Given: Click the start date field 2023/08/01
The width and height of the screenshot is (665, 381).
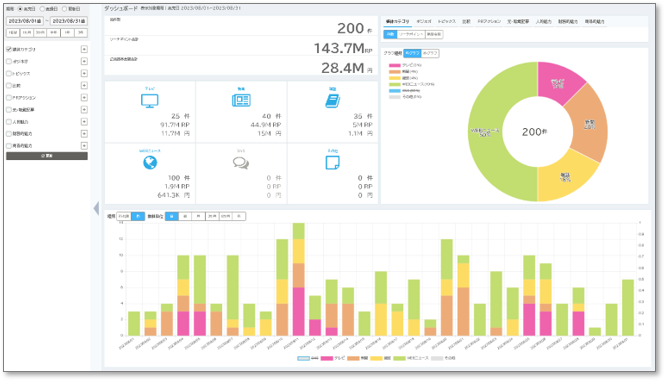Looking at the screenshot, I should pos(25,21).
